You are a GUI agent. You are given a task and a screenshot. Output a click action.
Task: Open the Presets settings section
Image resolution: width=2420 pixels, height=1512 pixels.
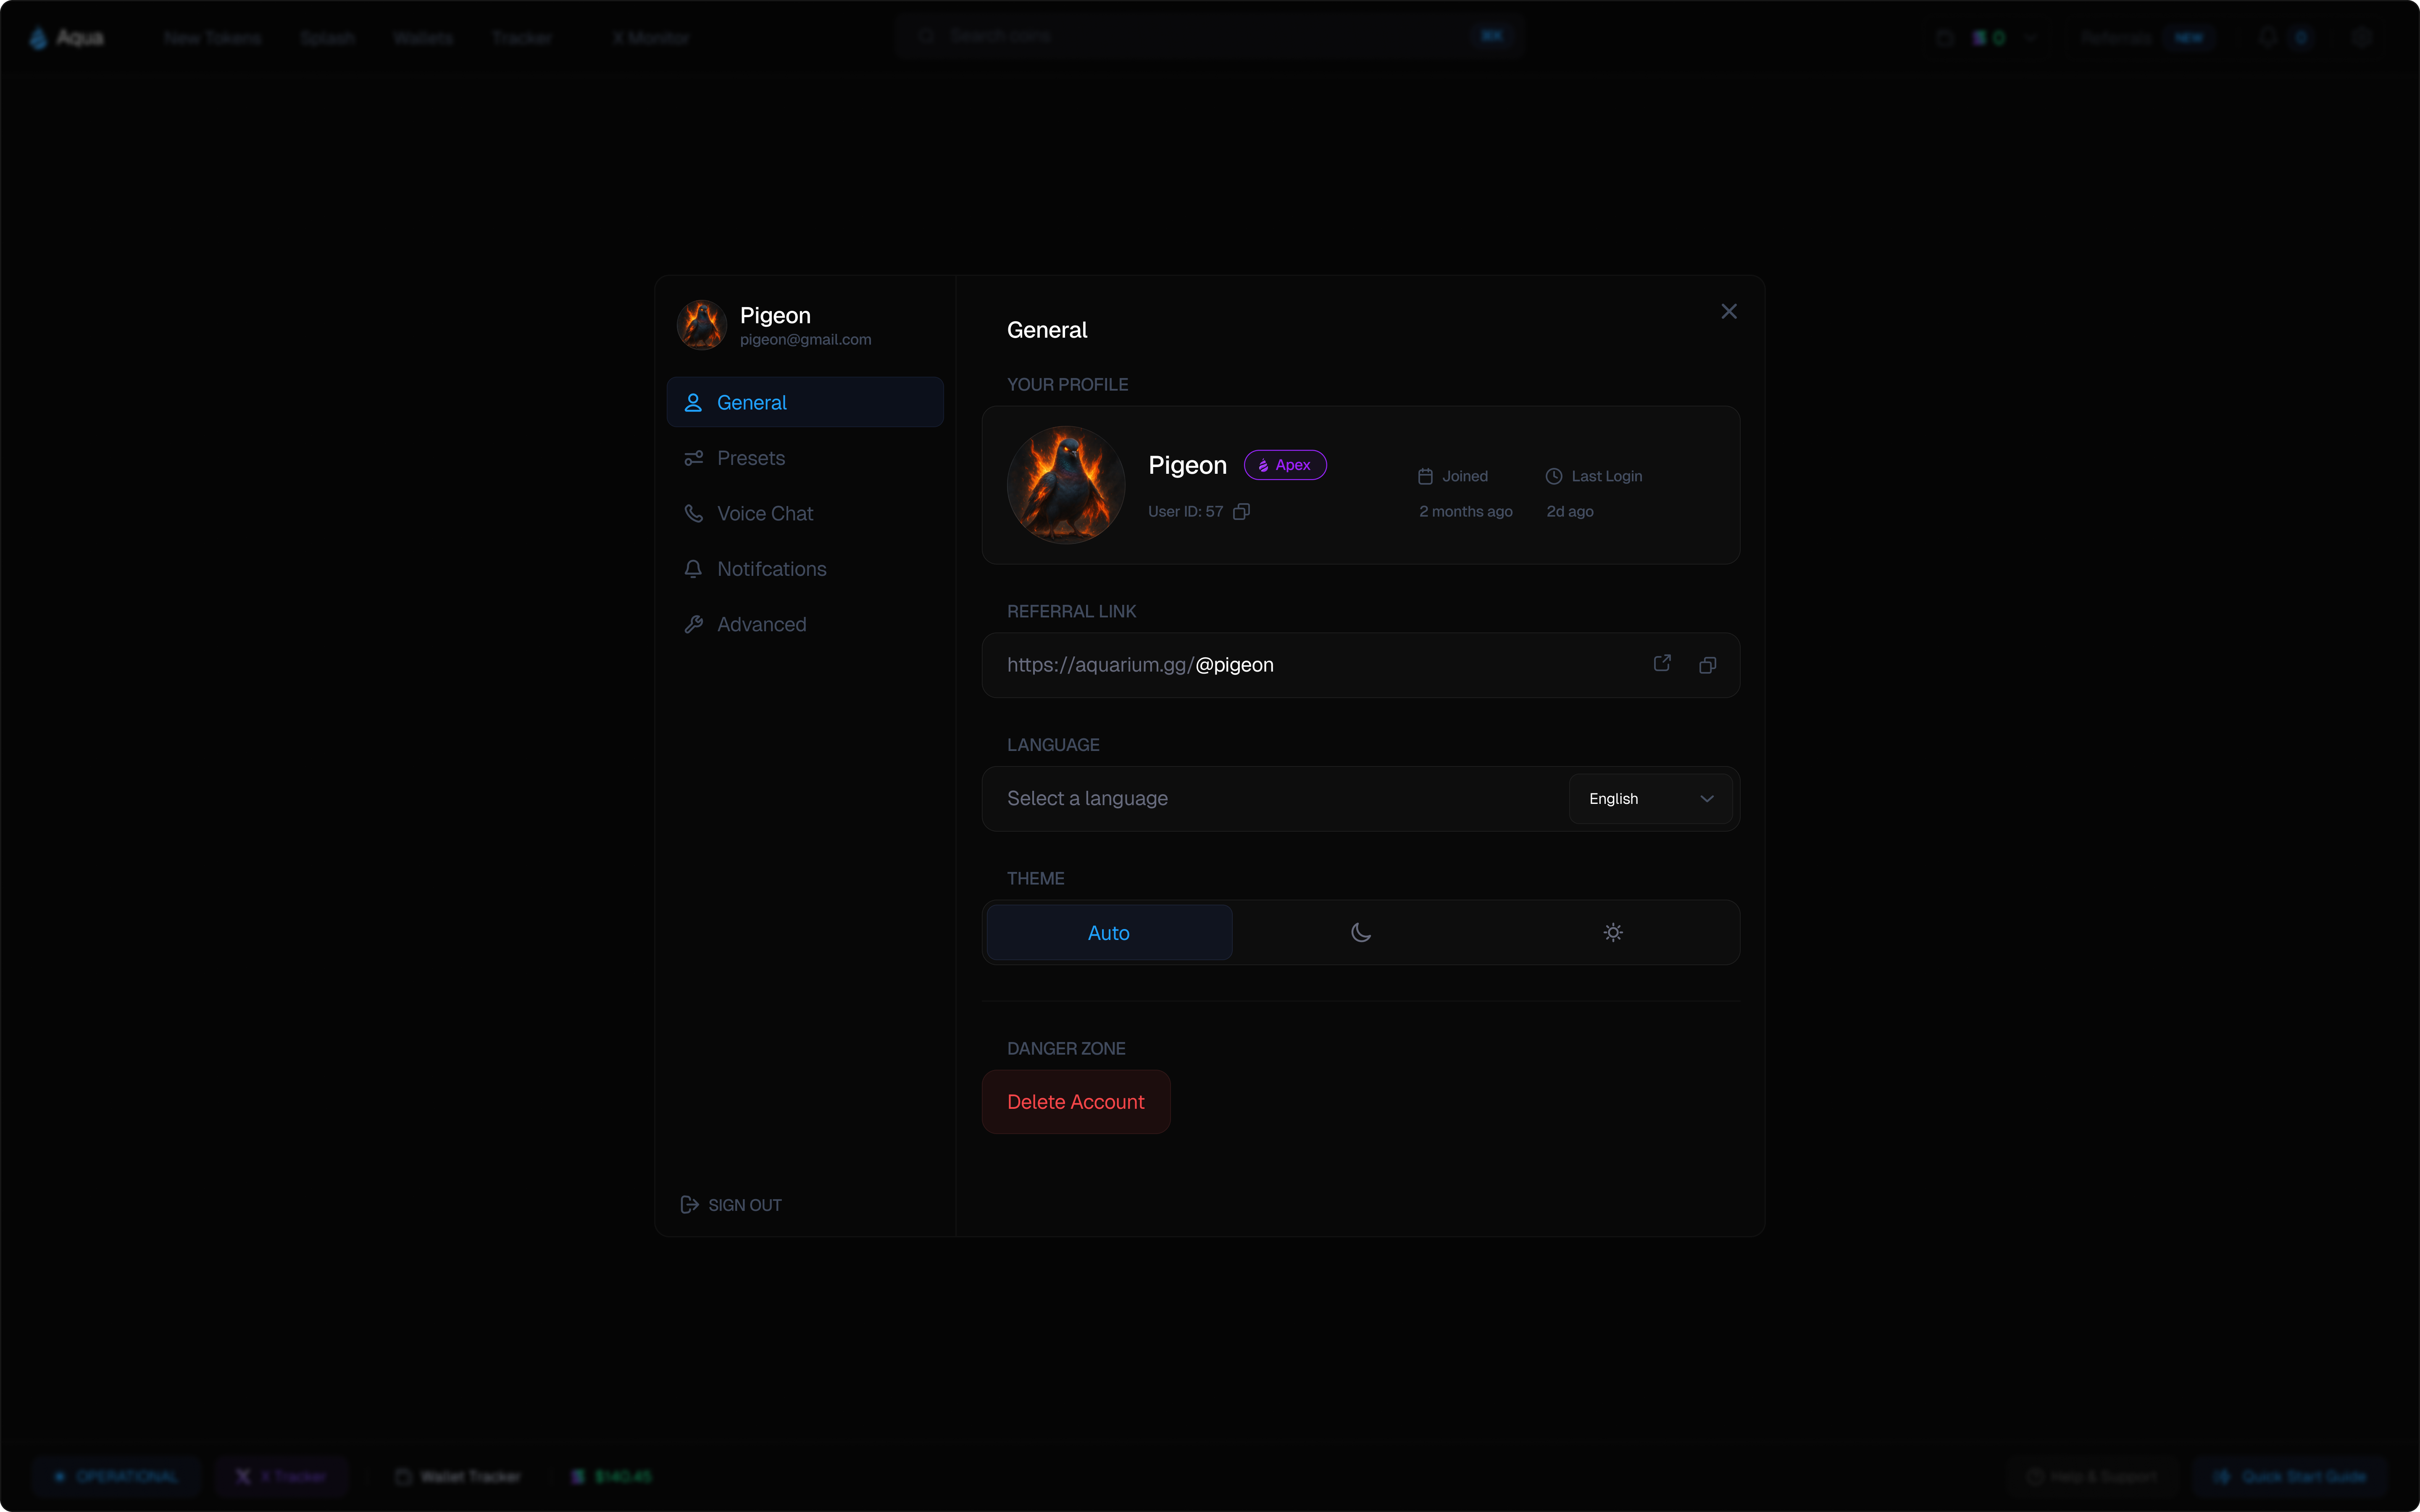tap(805, 458)
